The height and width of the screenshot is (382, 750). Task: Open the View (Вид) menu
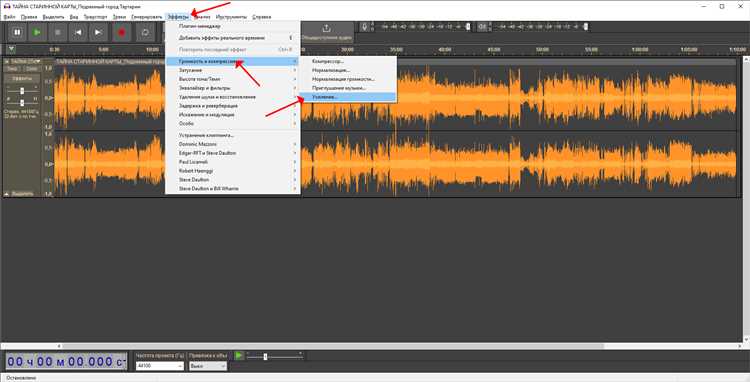[74, 17]
